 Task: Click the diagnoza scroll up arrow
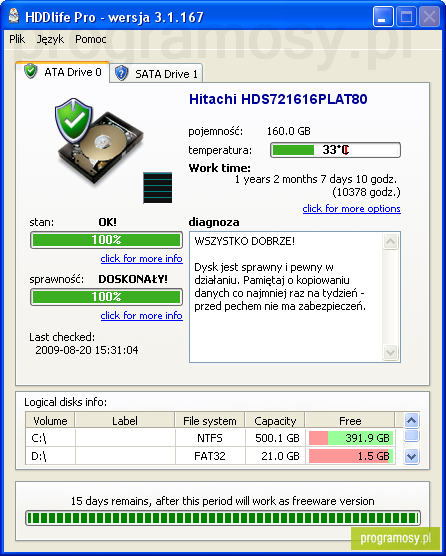[x=390, y=241]
